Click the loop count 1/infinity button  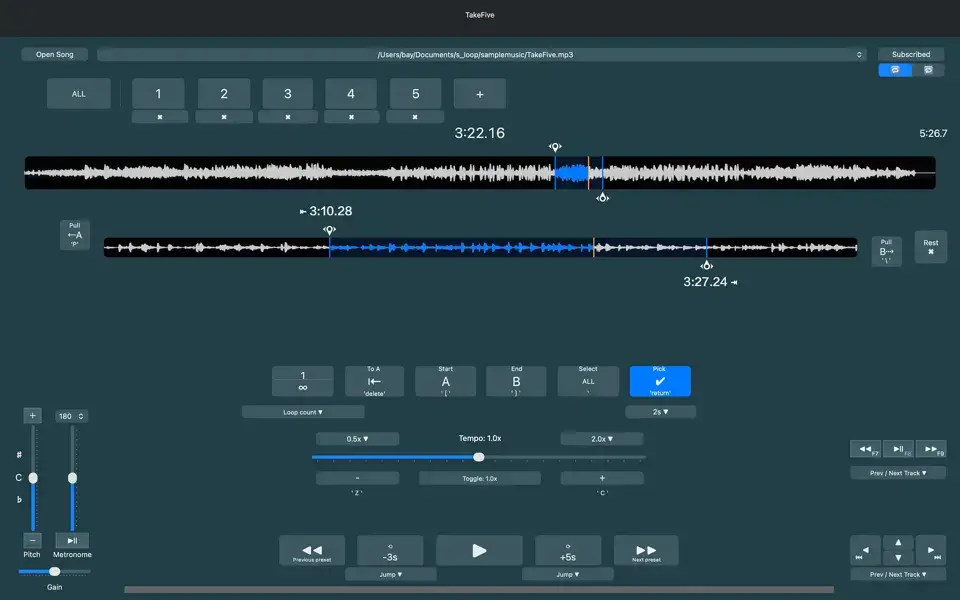pyautogui.click(x=302, y=381)
